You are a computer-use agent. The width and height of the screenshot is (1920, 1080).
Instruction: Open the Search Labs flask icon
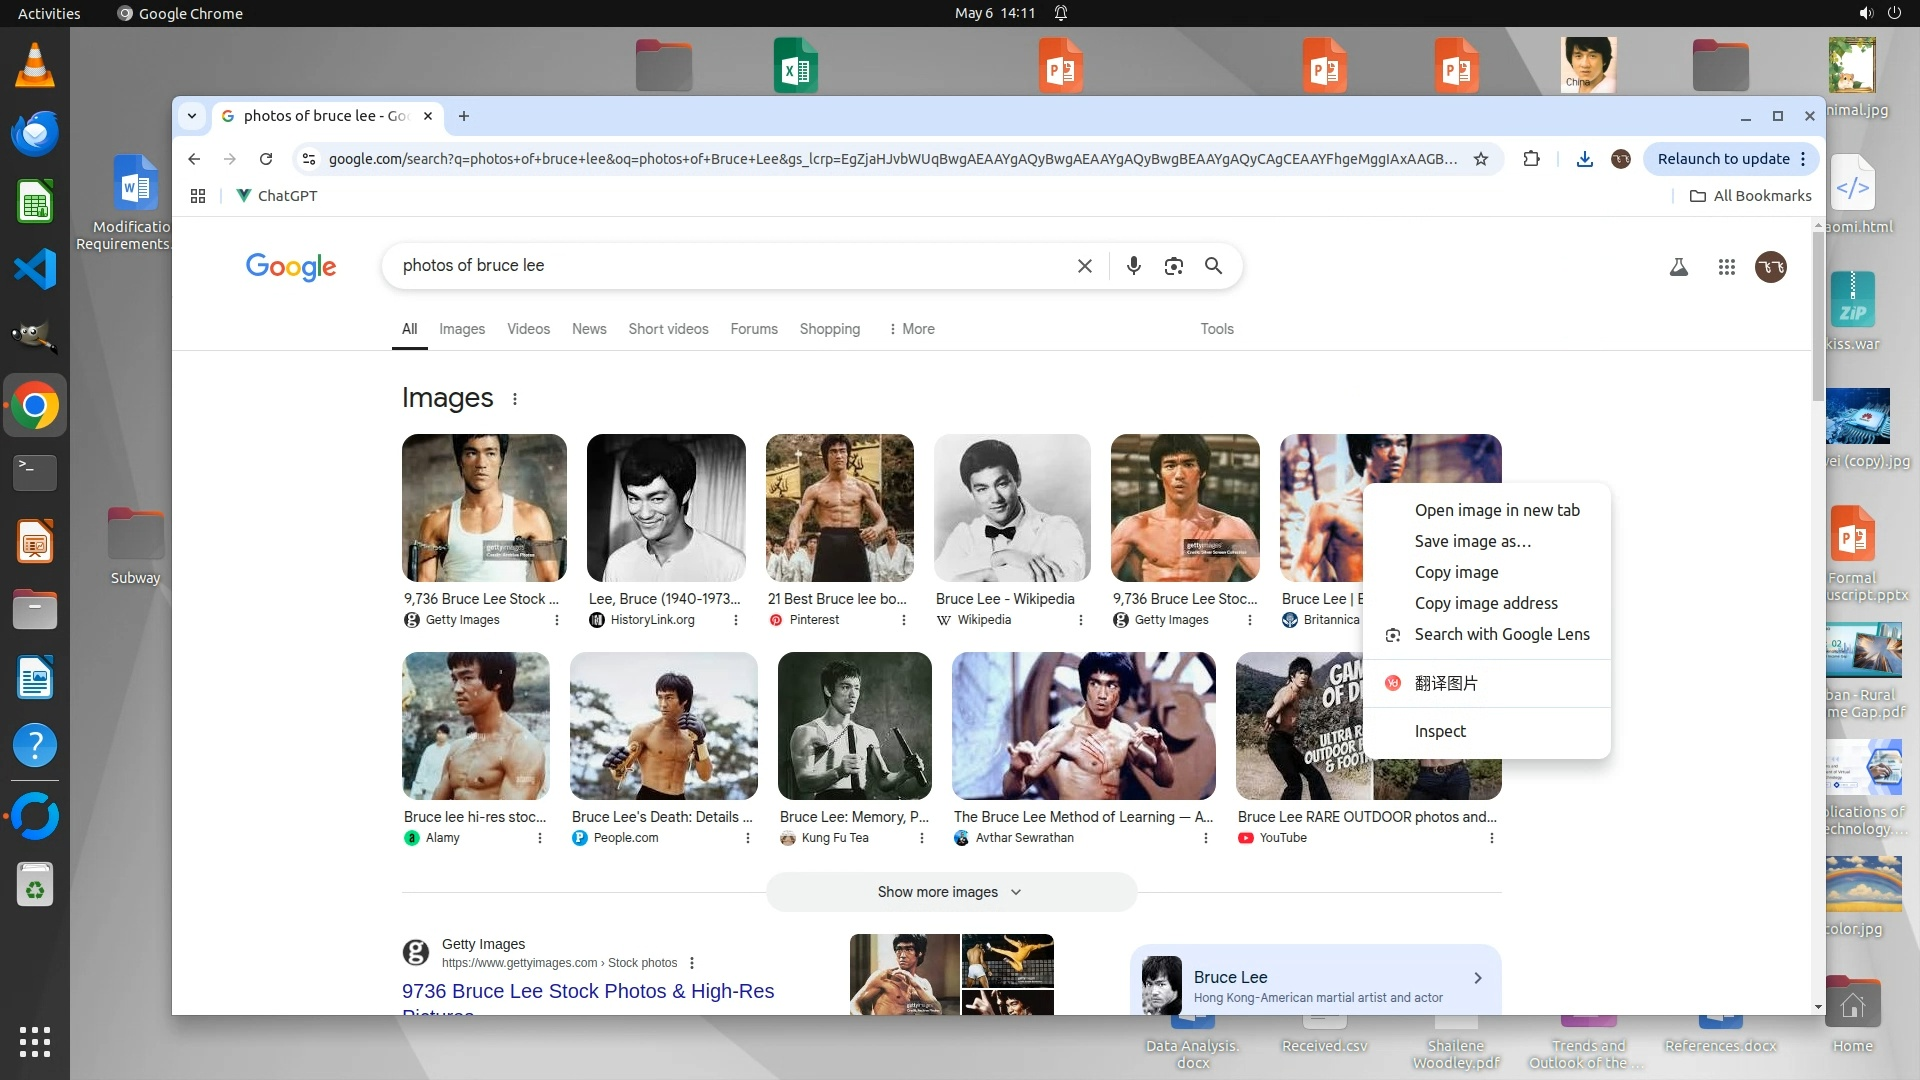tap(1679, 267)
